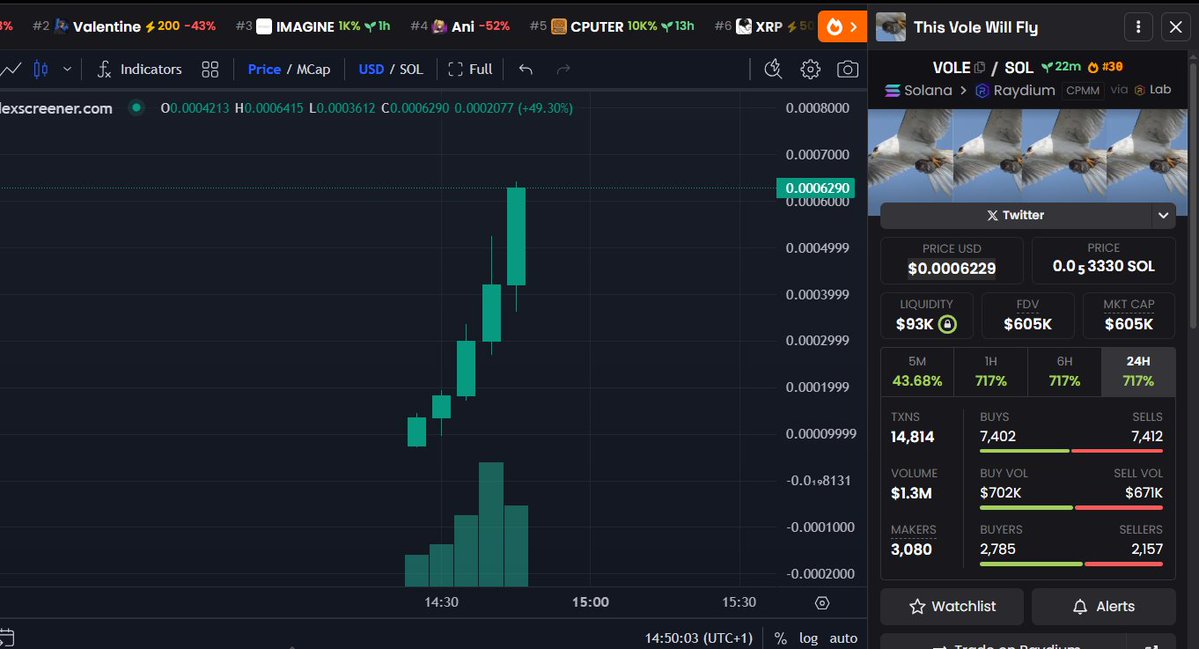Click the liquidity lock icon

pyautogui.click(x=947, y=324)
